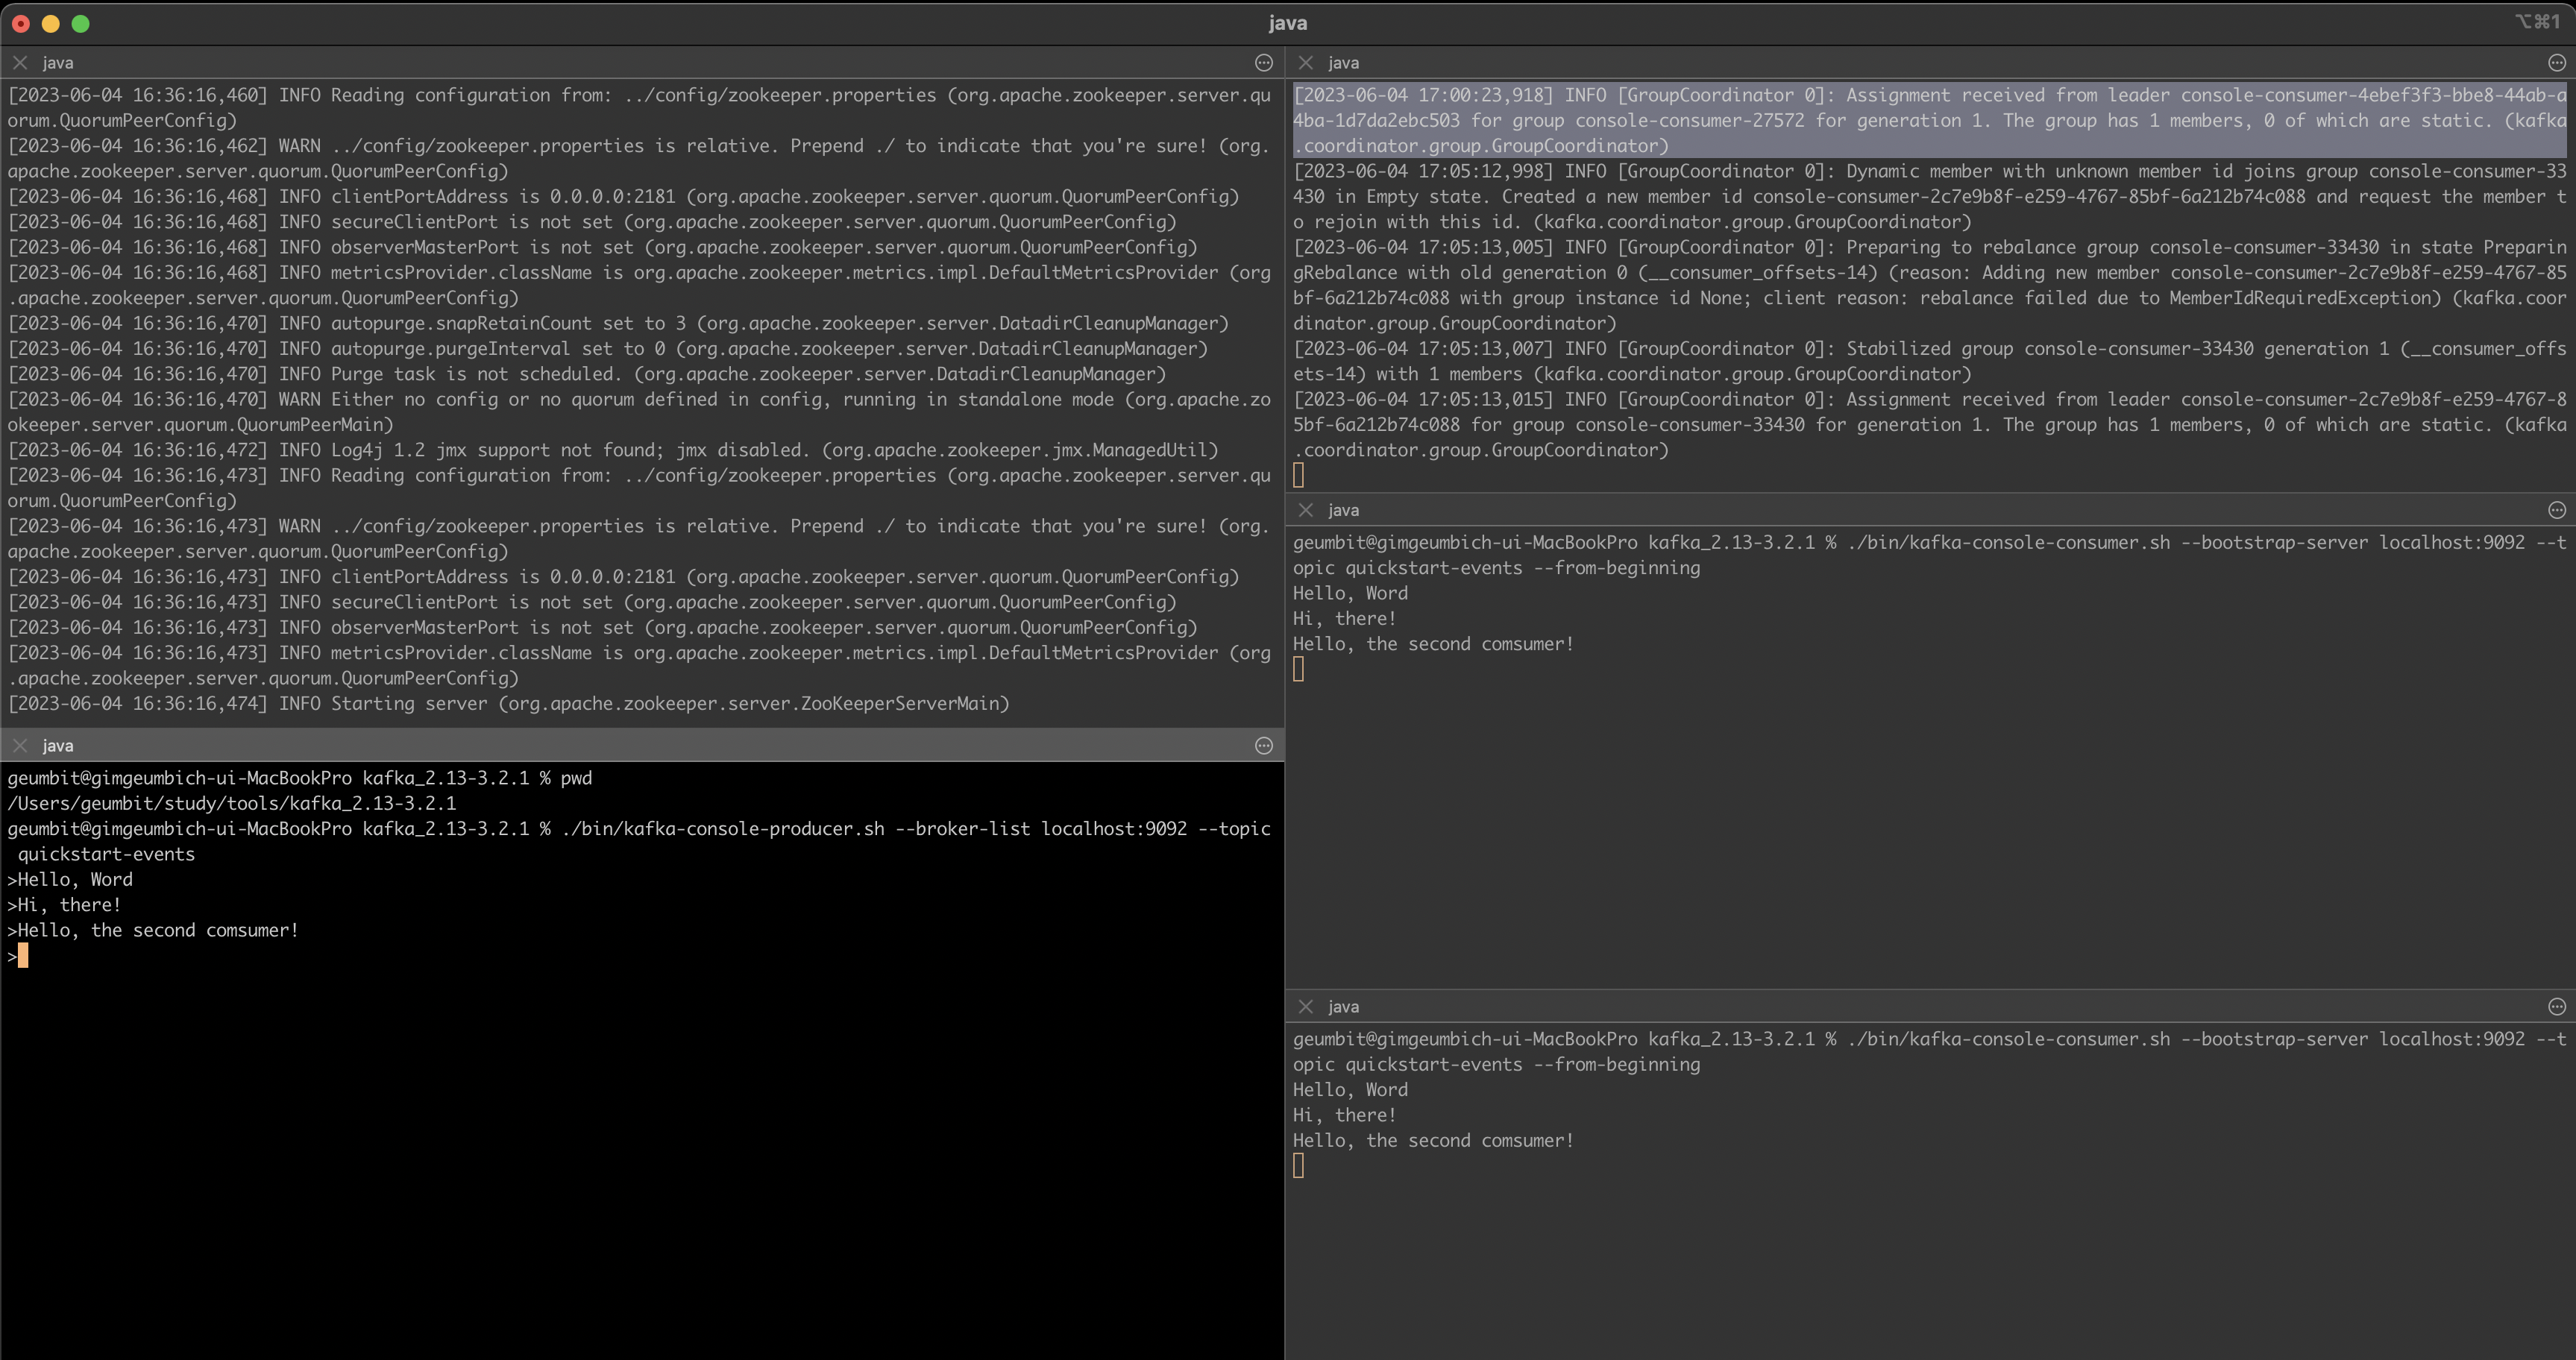The width and height of the screenshot is (2576, 1360).
Task: Close the kafka-console-producer pane
Action: coord(20,745)
